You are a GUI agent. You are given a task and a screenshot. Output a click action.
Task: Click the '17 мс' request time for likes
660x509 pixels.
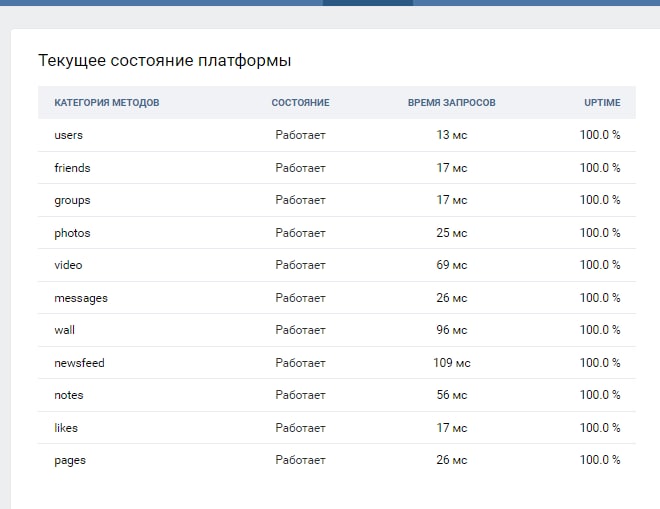[452, 428]
